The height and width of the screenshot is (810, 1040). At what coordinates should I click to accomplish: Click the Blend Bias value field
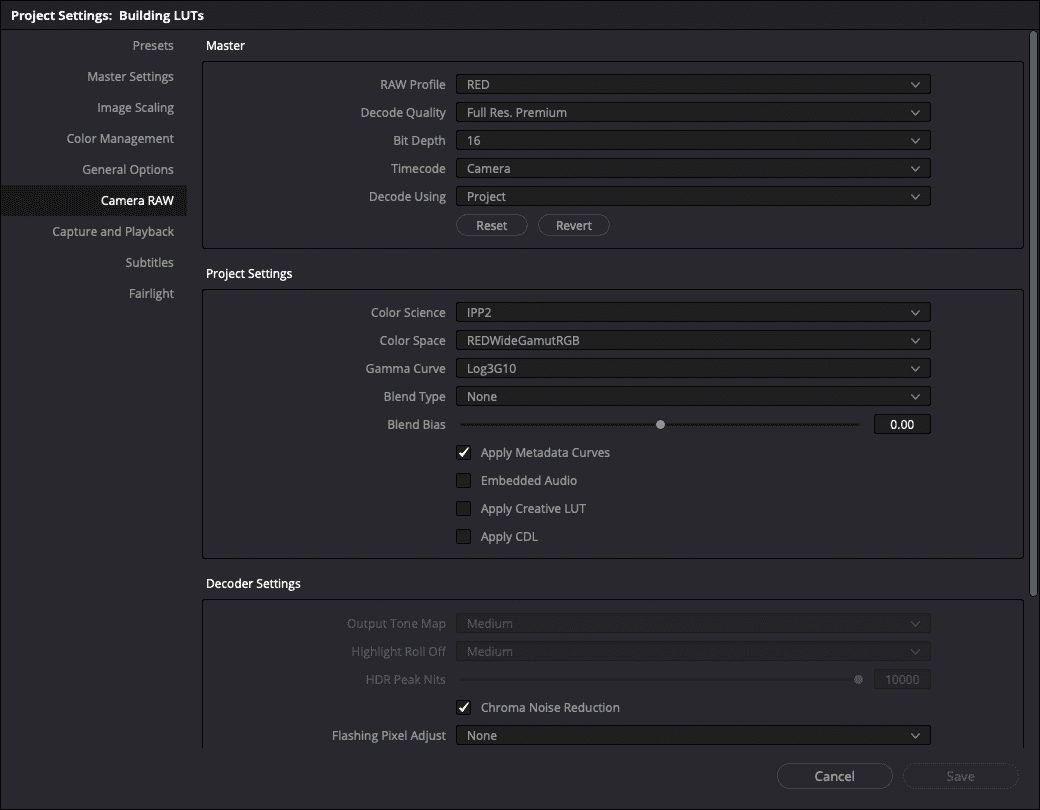901,424
